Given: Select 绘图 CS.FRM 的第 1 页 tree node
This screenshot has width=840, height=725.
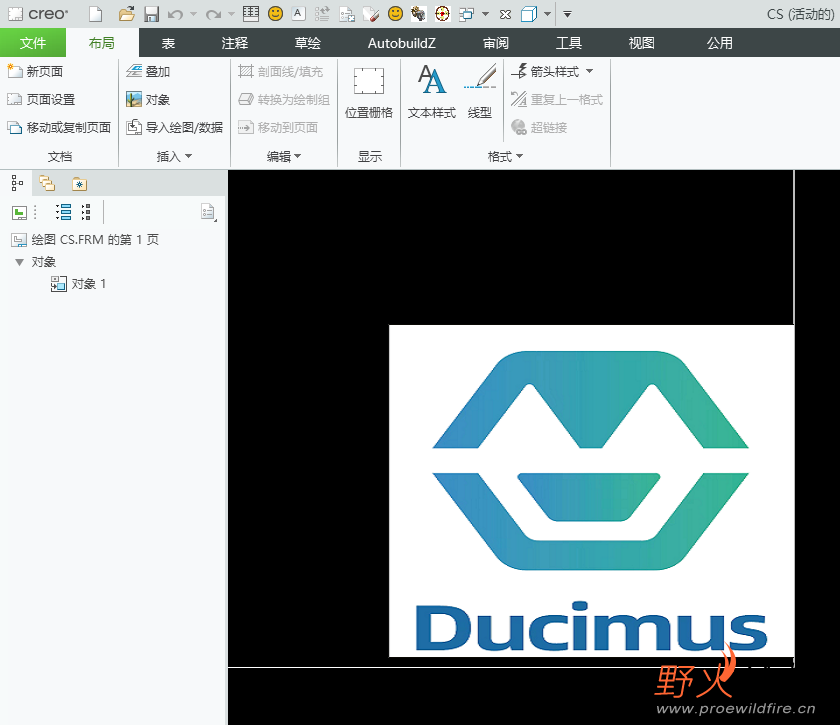Looking at the screenshot, I should pos(85,240).
